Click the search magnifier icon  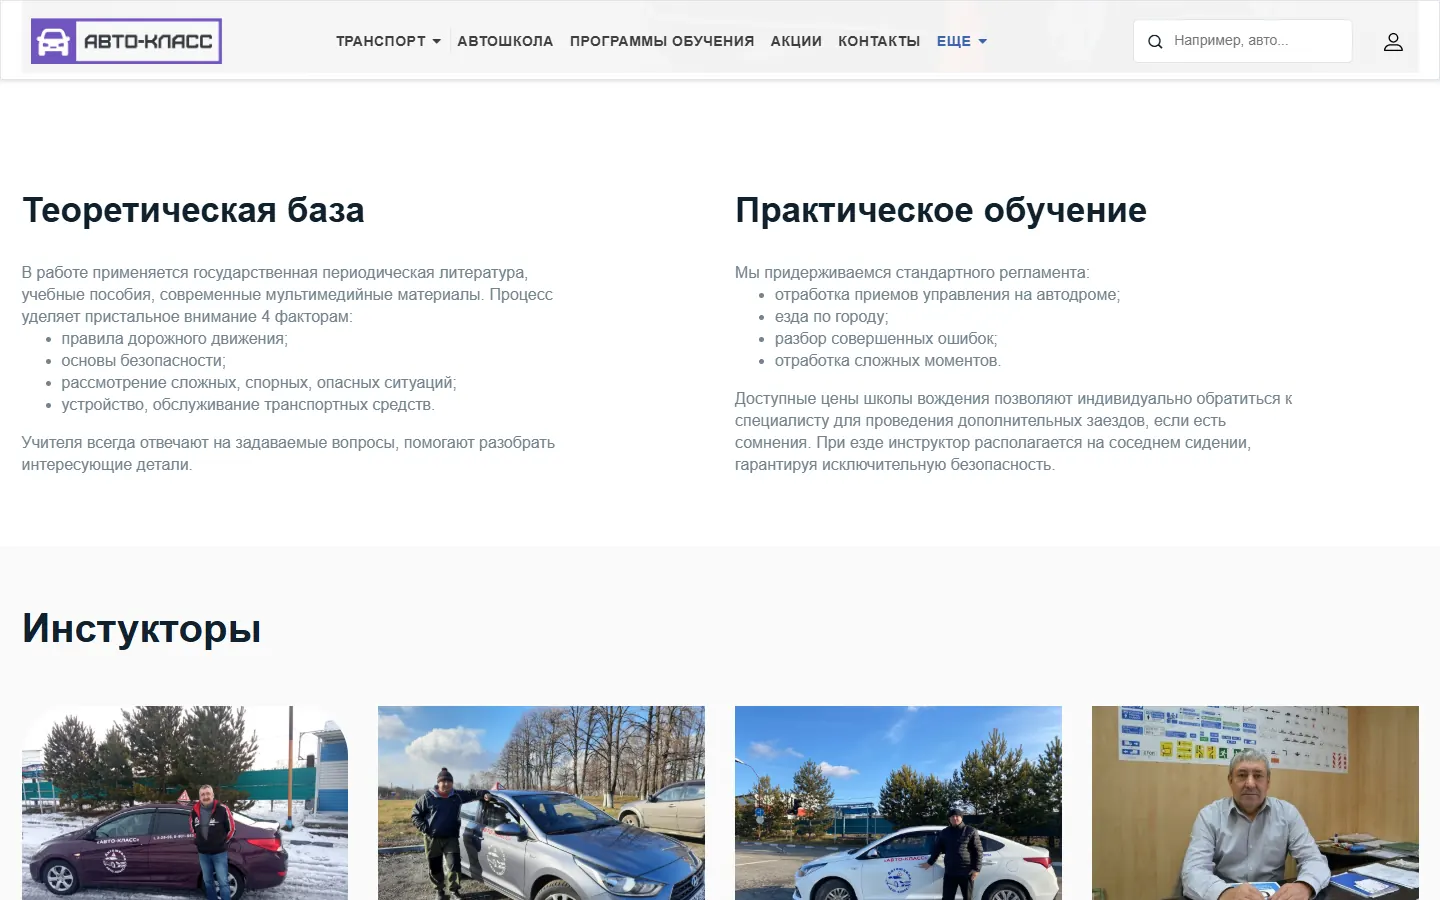coord(1155,42)
